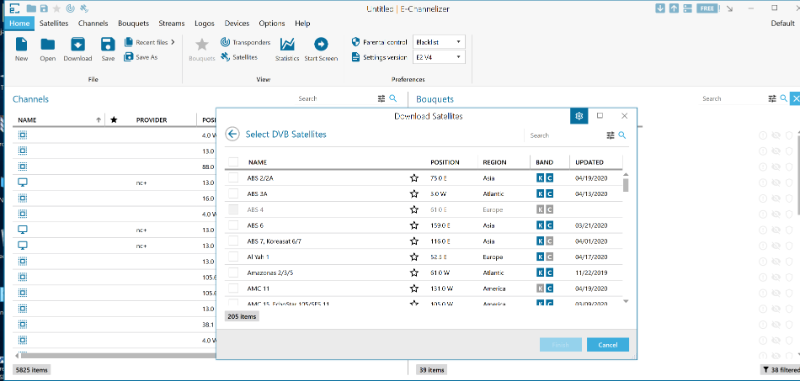The height and width of the screenshot is (381, 800).
Task: Click the FREE license badge
Action: (707, 8)
